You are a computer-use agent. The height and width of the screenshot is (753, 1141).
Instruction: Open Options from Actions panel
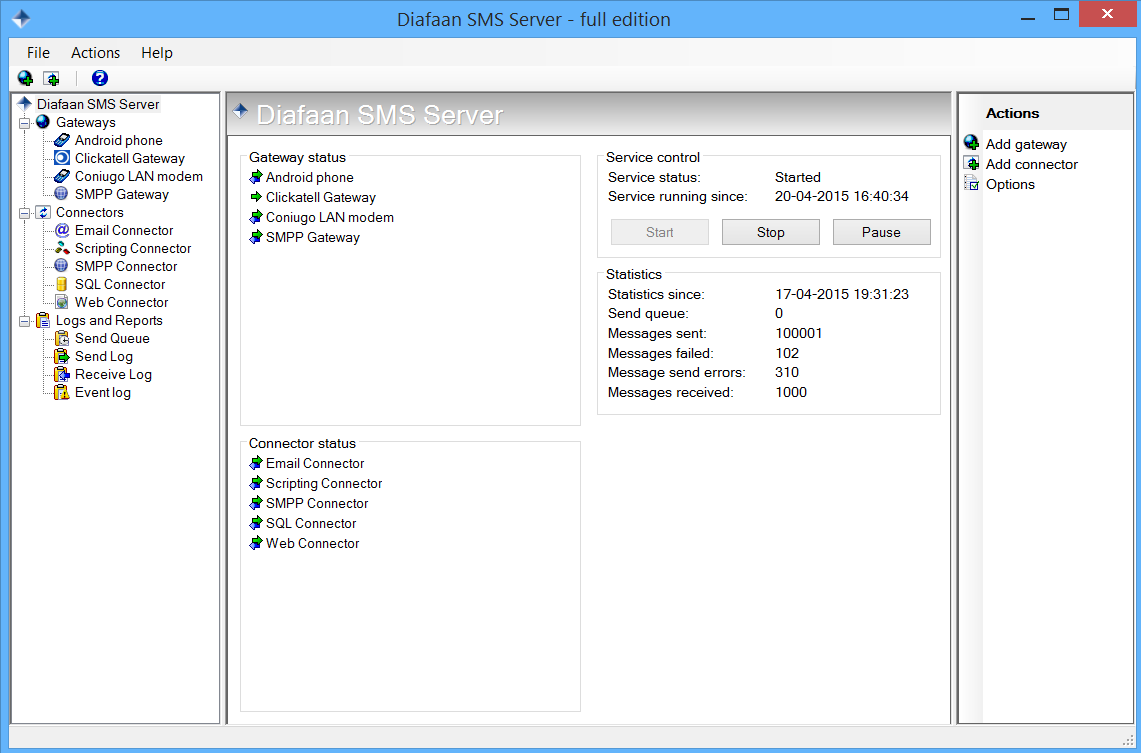1010,184
